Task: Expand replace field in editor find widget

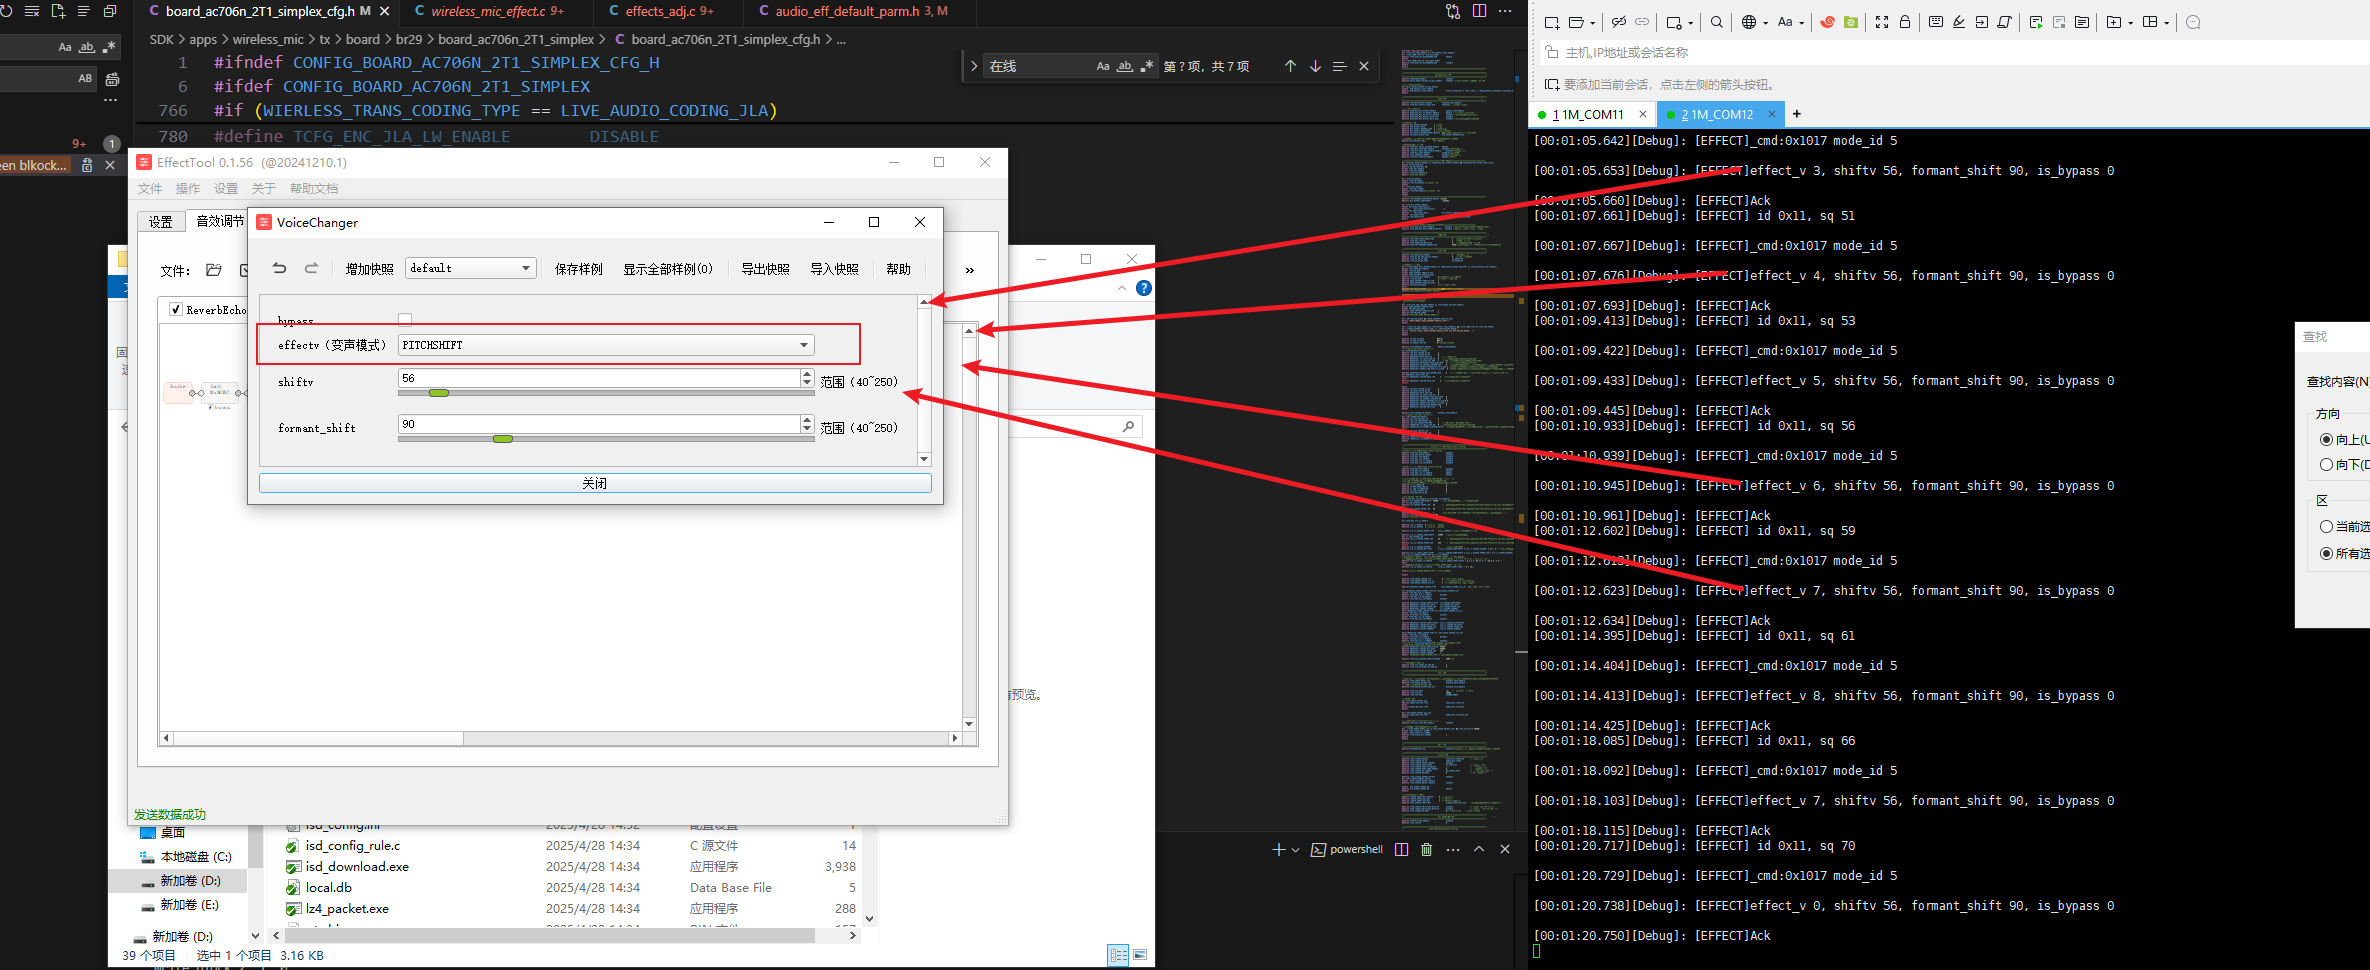Action: coord(973,66)
